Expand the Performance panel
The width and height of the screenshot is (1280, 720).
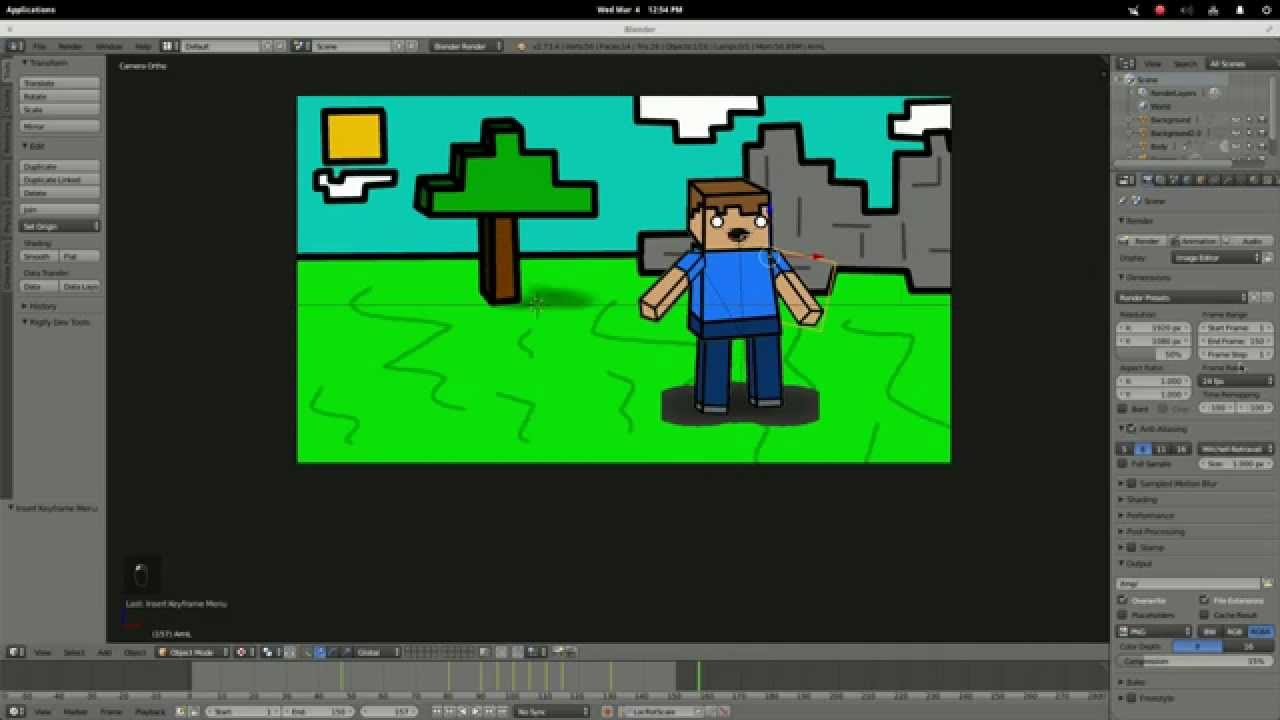coord(1150,515)
